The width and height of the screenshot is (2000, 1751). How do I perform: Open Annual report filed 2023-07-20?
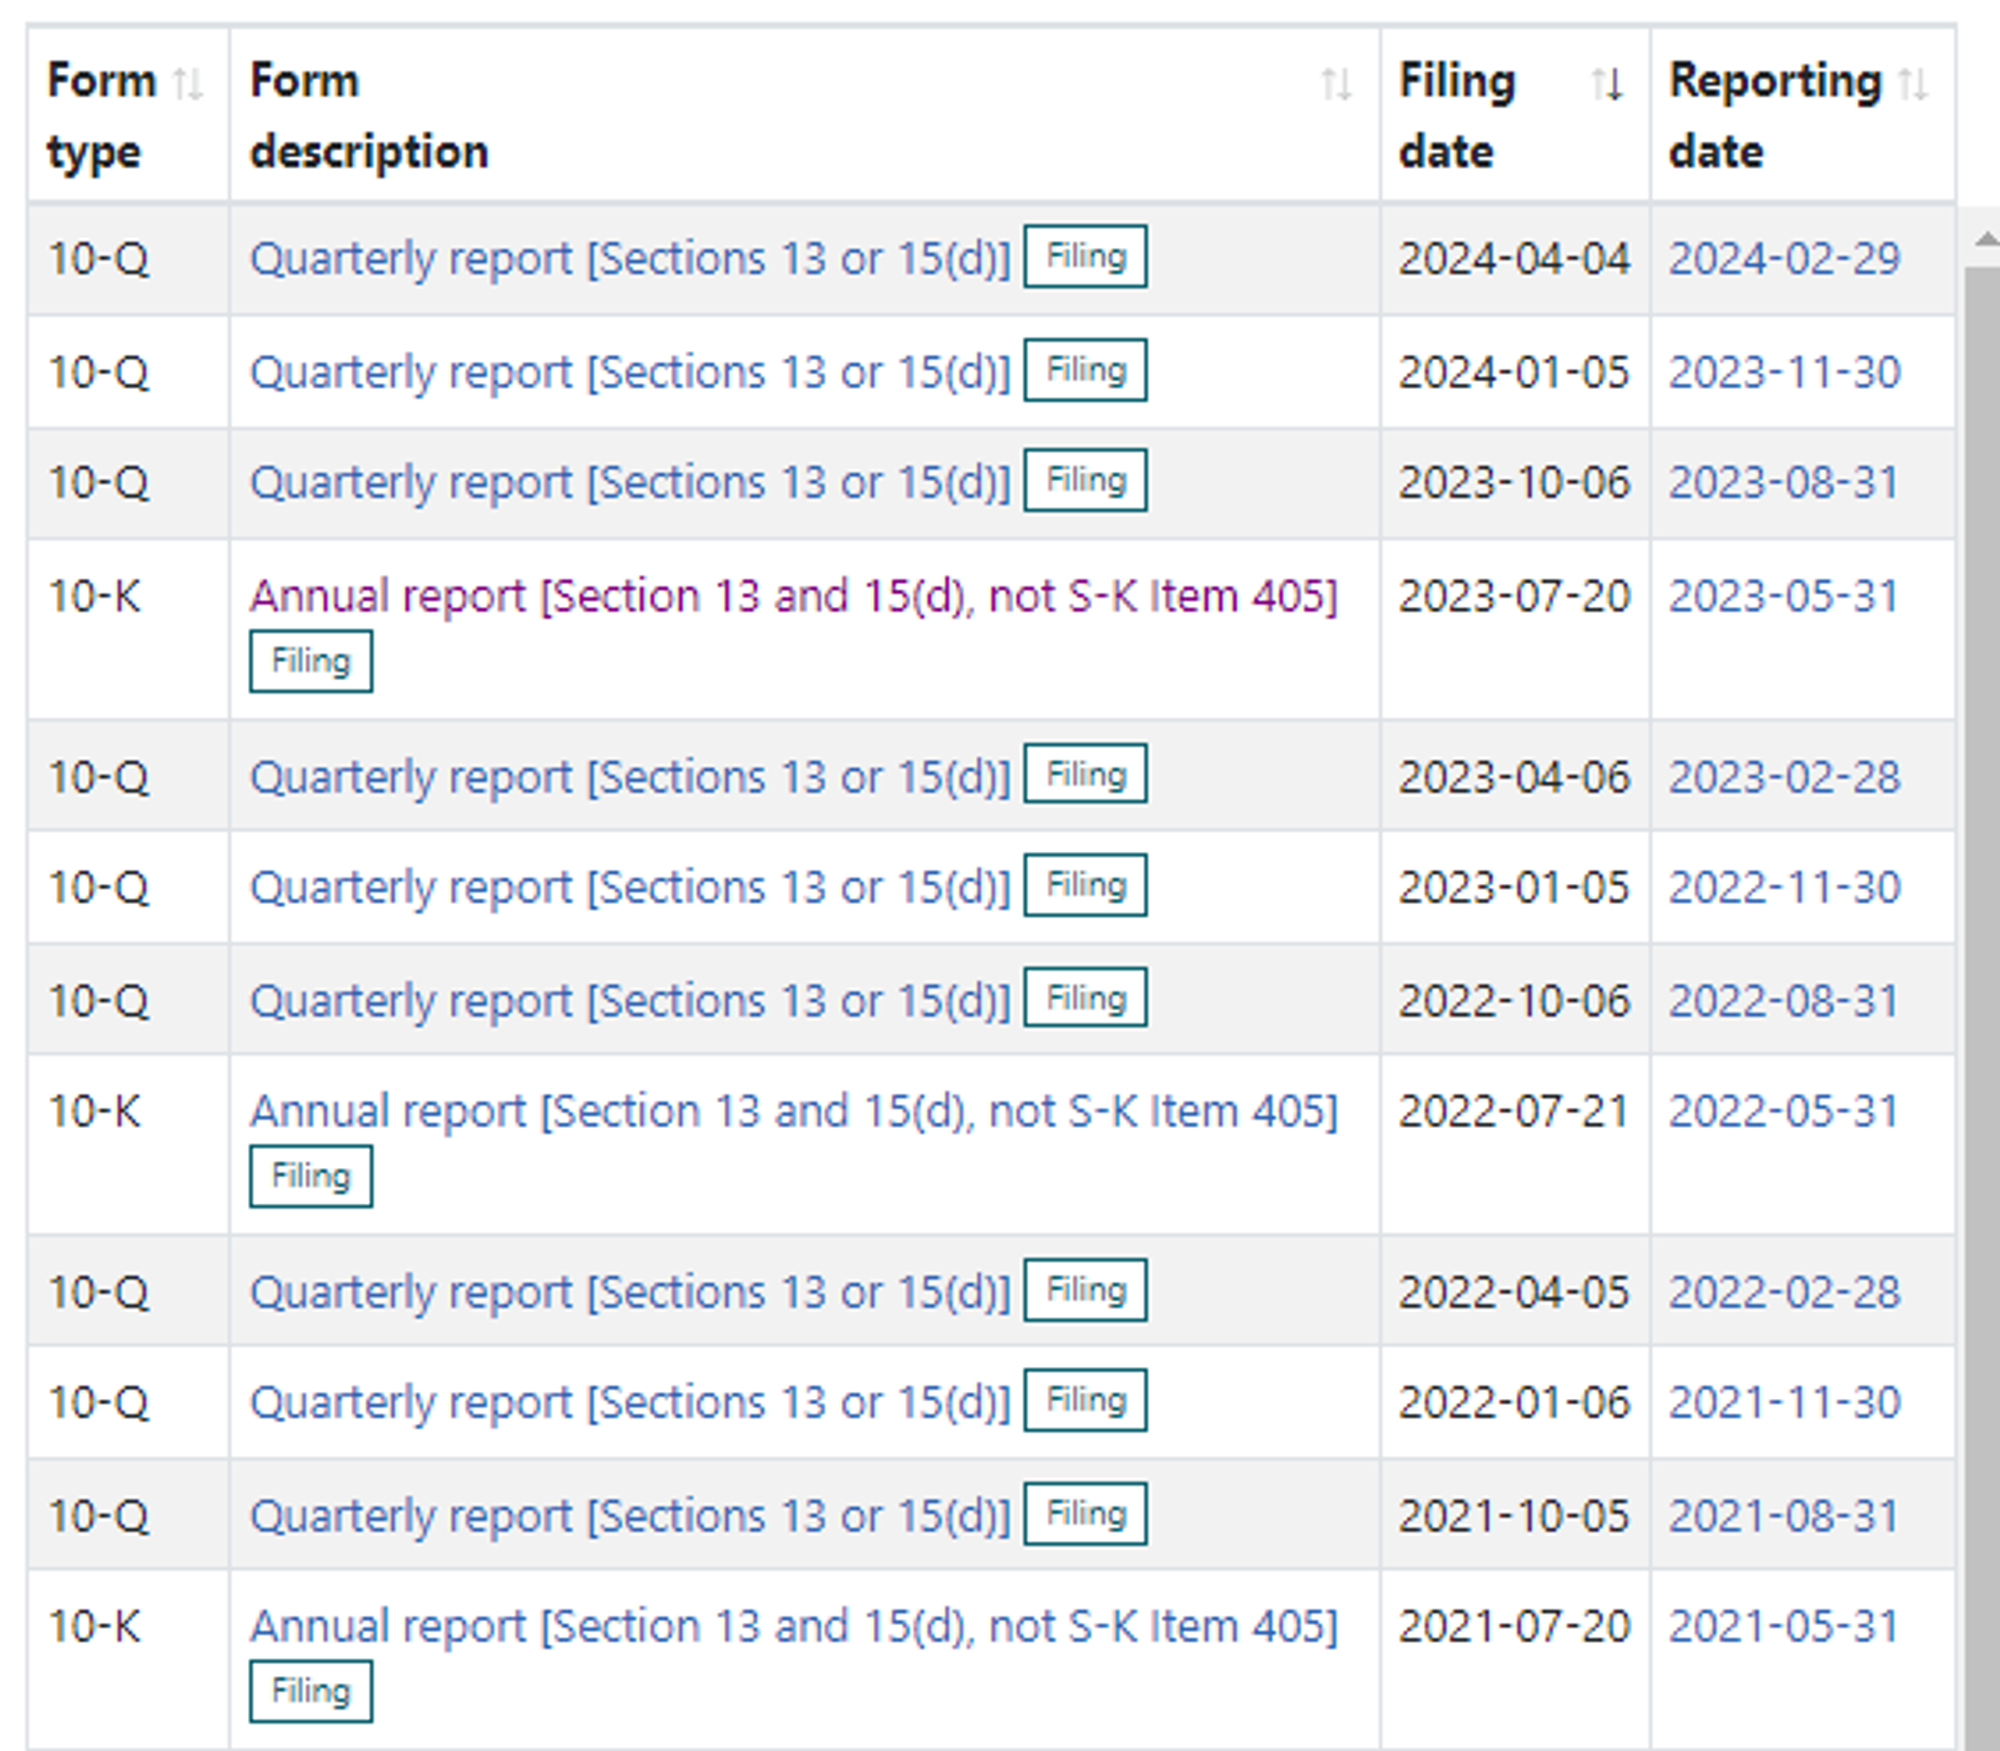[793, 597]
